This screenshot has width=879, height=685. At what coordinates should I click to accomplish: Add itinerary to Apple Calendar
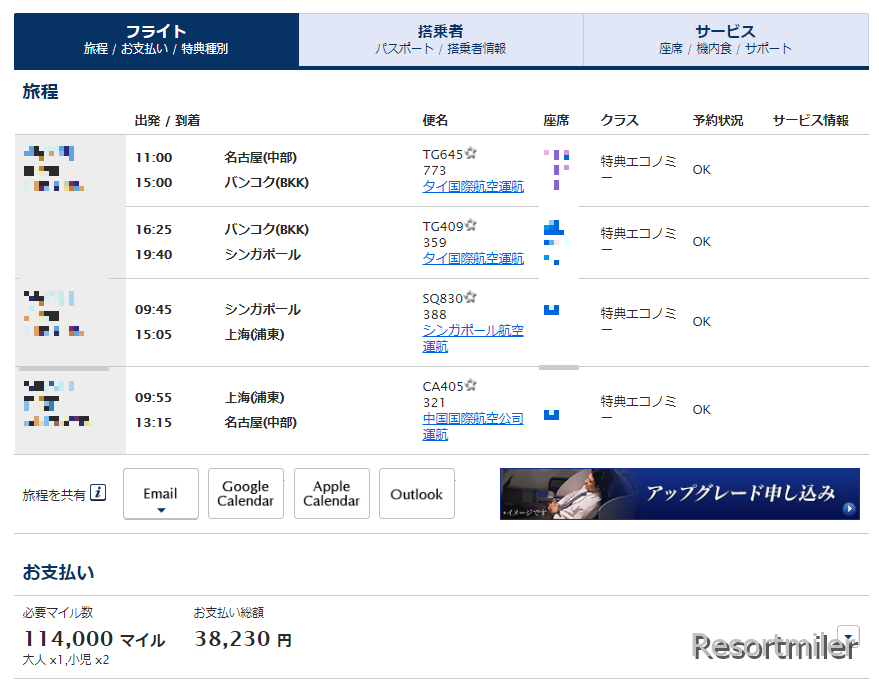pyautogui.click(x=331, y=494)
